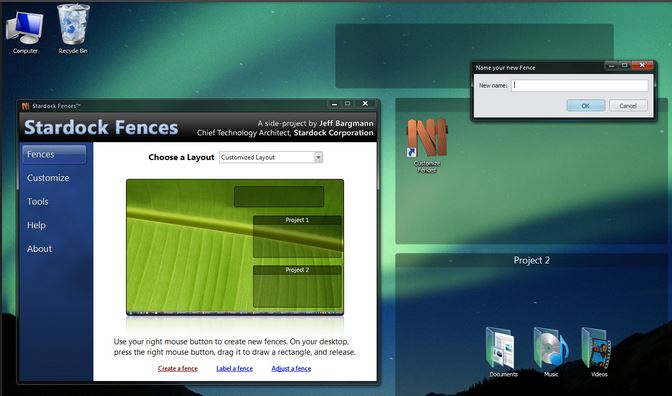This screenshot has height=396, width=672.
Task: Click the unnamed fence in layout preview
Action: (279, 197)
